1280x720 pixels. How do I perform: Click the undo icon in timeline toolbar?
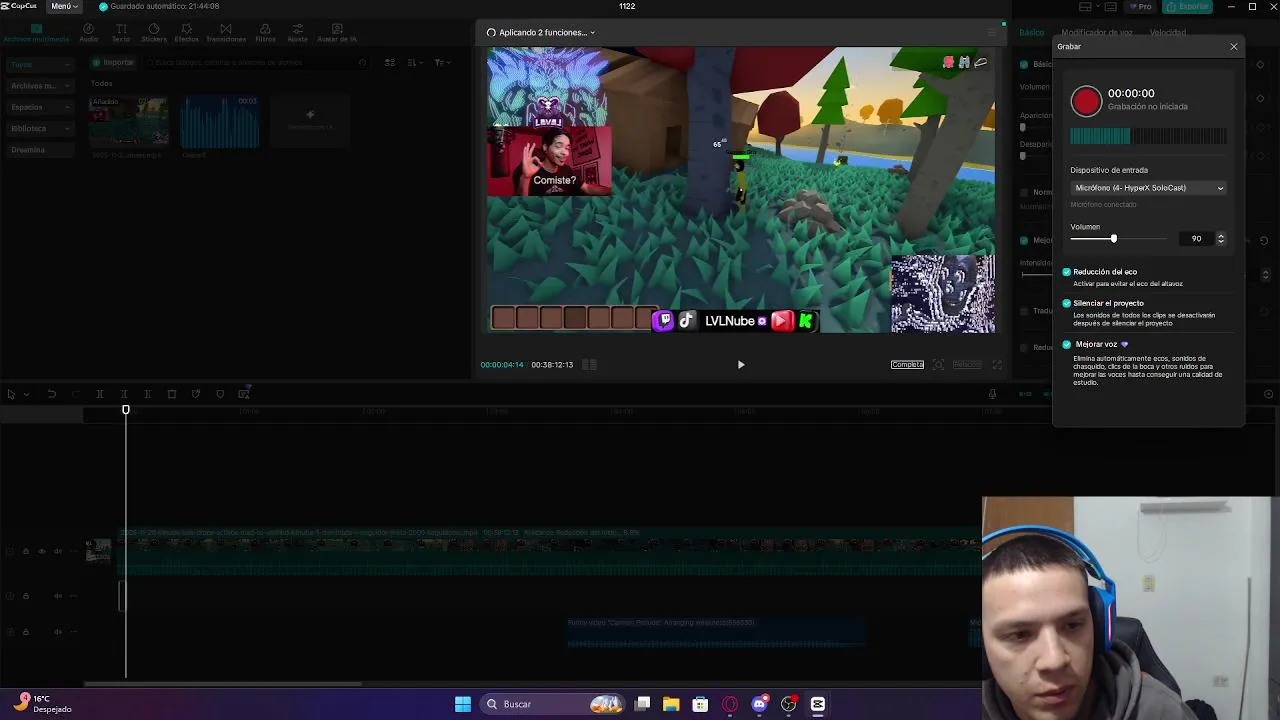51,394
